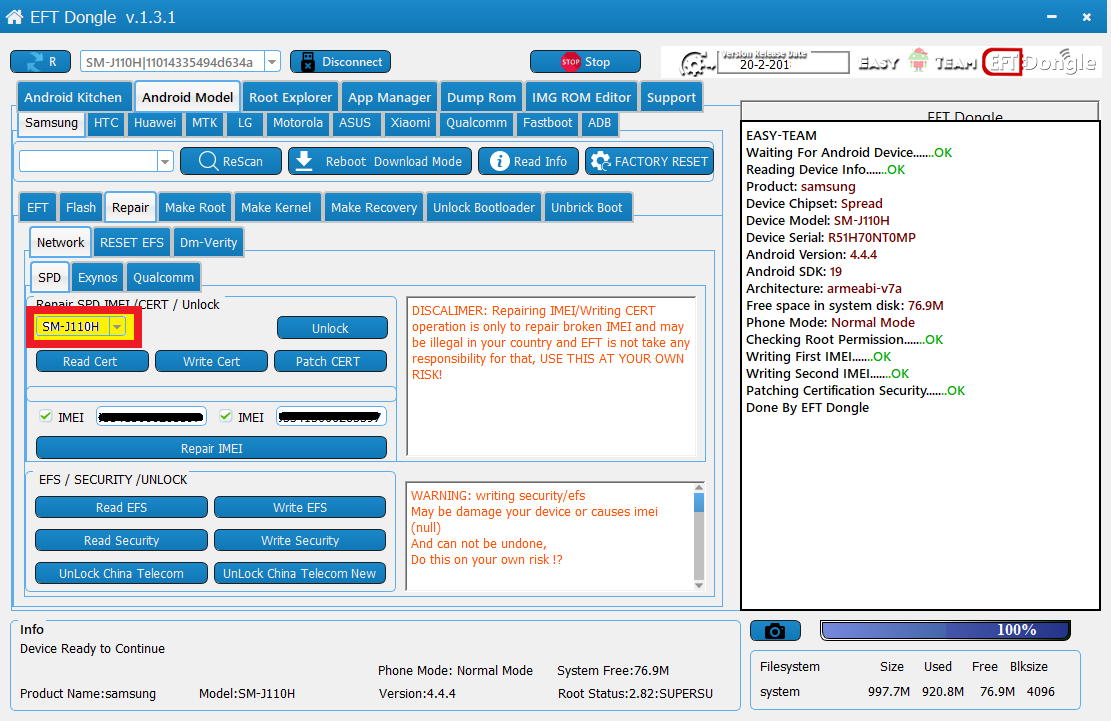Click the Read Info icon

tap(498, 161)
